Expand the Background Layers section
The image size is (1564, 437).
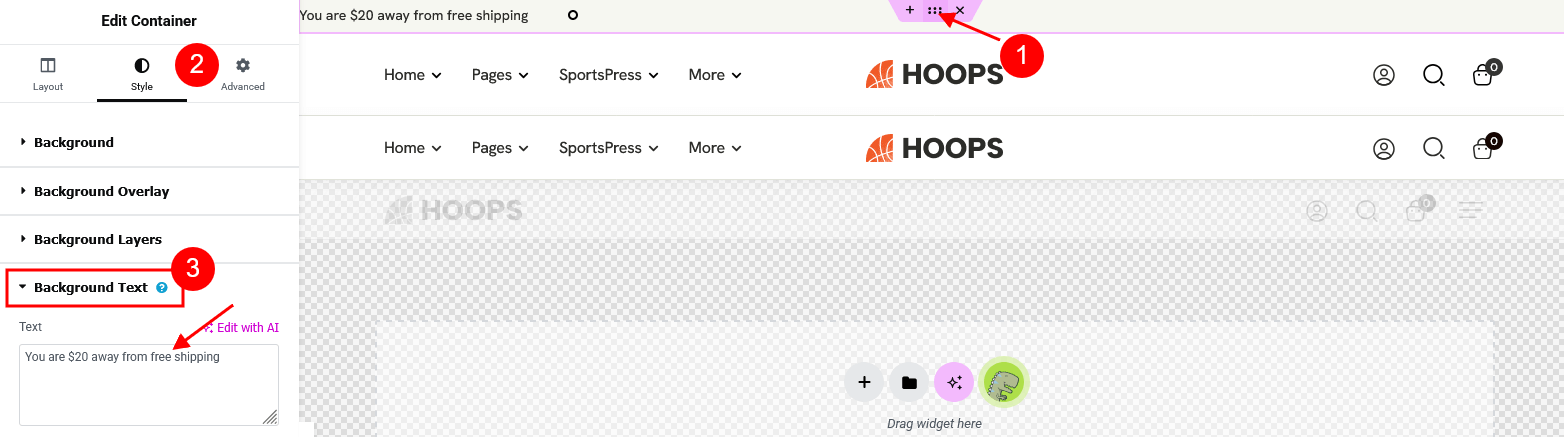pyautogui.click(x=97, y=240)
